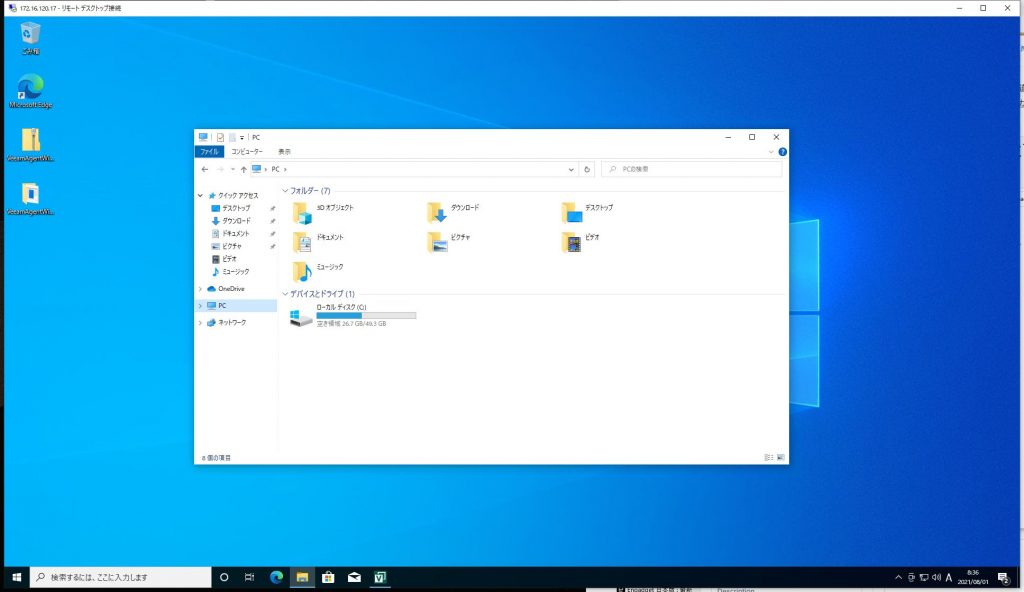Select the ドキュメント folder in the file pane
The width and height of the screenshot is (1024, 592).
pos(318,242)
